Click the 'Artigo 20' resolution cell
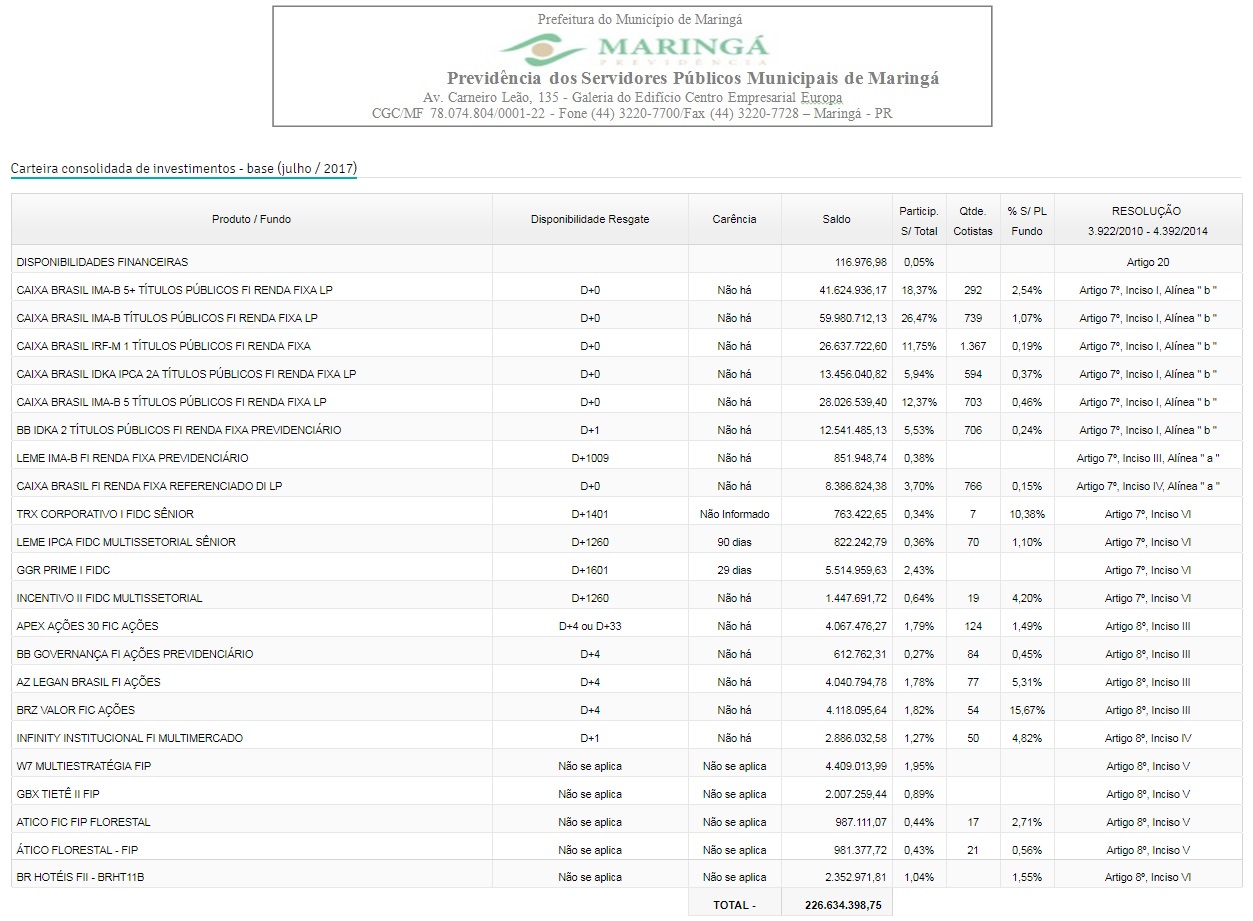 point(1147,262)
